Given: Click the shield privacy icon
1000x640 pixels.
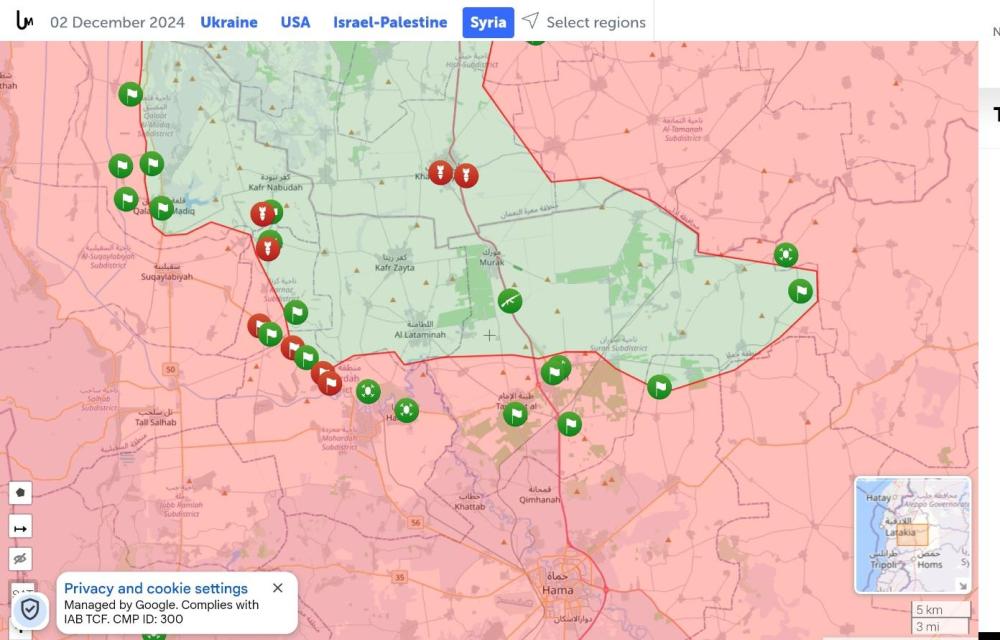Looking at the screenshot, I should click(30, 610).
